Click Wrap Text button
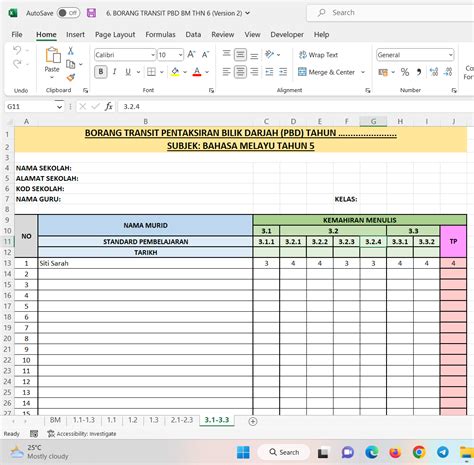Image resolution: width=474 pixels, height=465 pixels. [x=318, y=55]
